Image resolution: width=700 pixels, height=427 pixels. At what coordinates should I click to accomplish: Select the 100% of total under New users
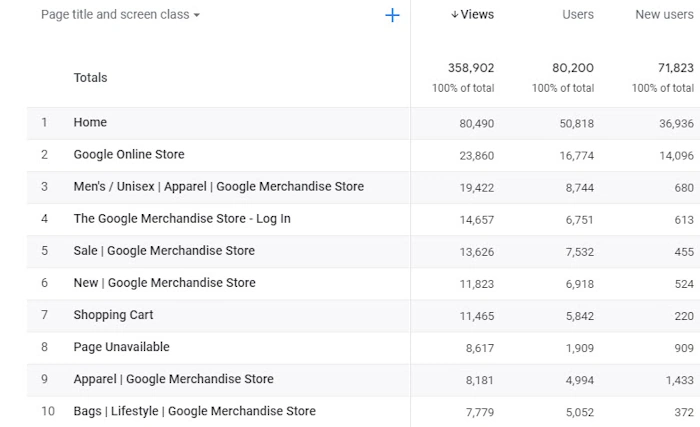pos(662,88)
